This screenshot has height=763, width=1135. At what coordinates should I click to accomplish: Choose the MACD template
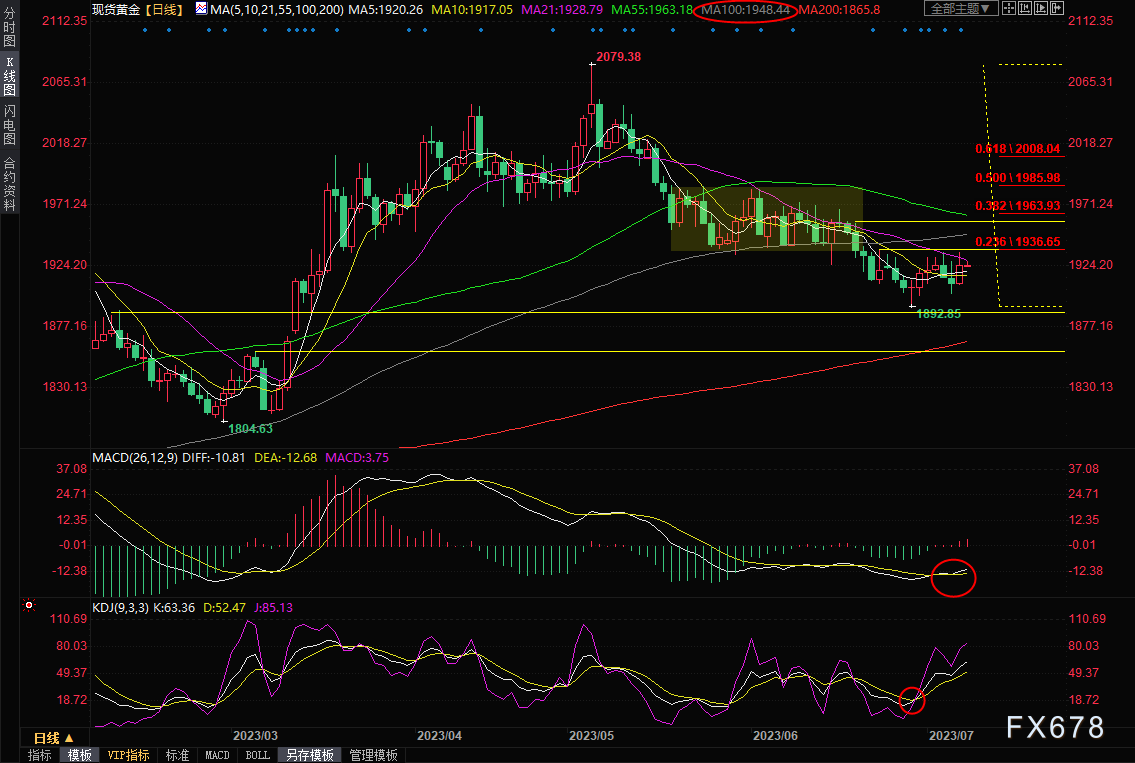pyautogui.click(x=217, y=755)
